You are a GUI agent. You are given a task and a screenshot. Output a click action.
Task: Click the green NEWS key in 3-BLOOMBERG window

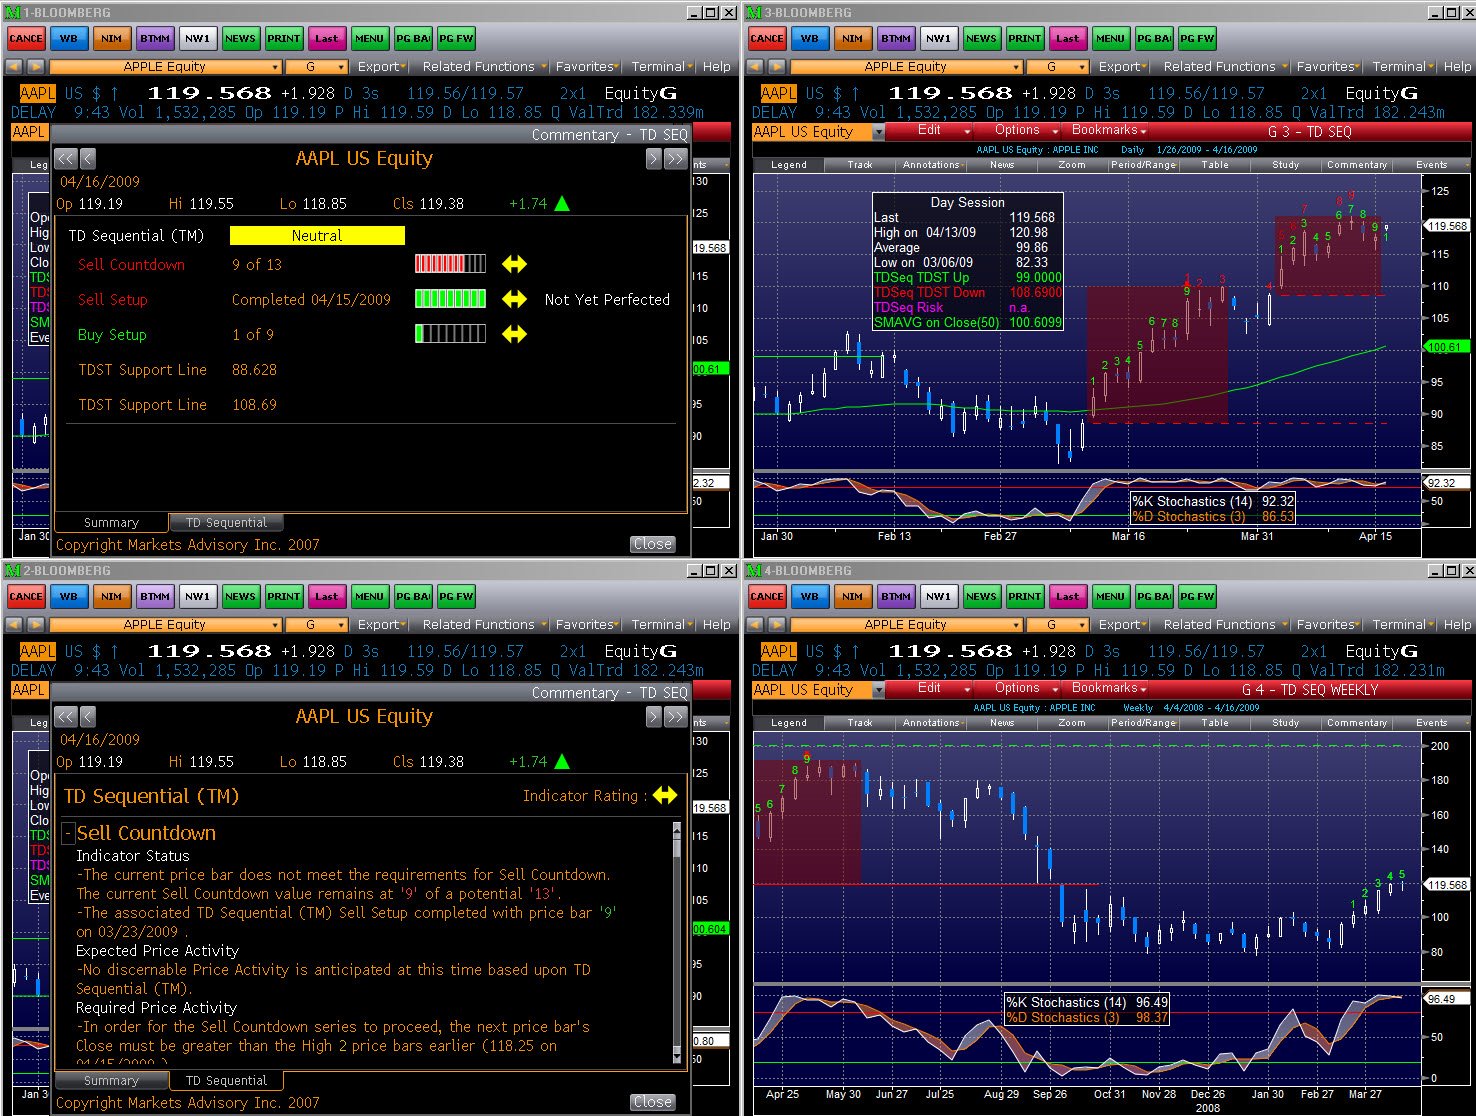pyautogui.click(x=981, y=38)
